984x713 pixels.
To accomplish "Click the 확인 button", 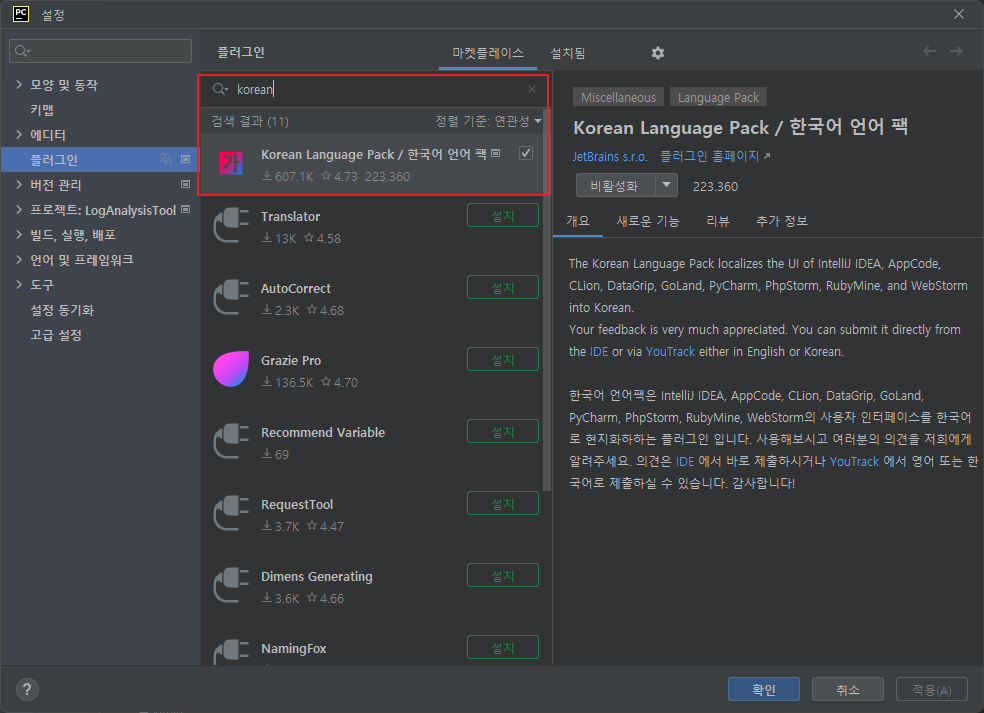I will pos(764,689).
